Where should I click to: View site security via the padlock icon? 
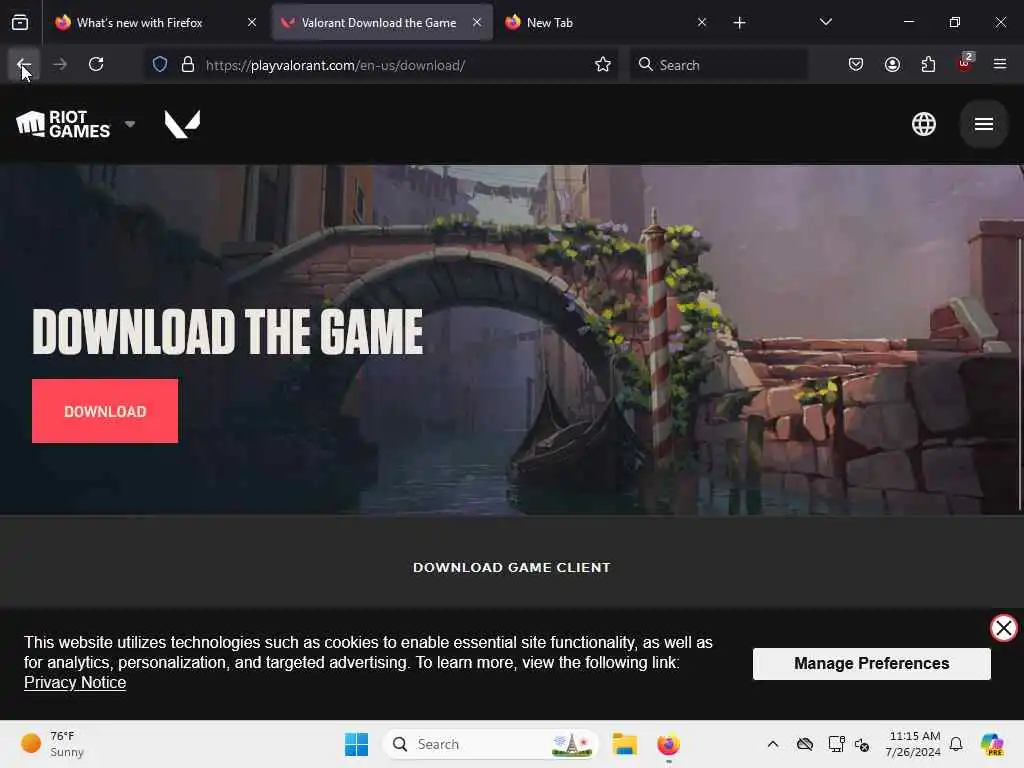click(x=188, y=65)
